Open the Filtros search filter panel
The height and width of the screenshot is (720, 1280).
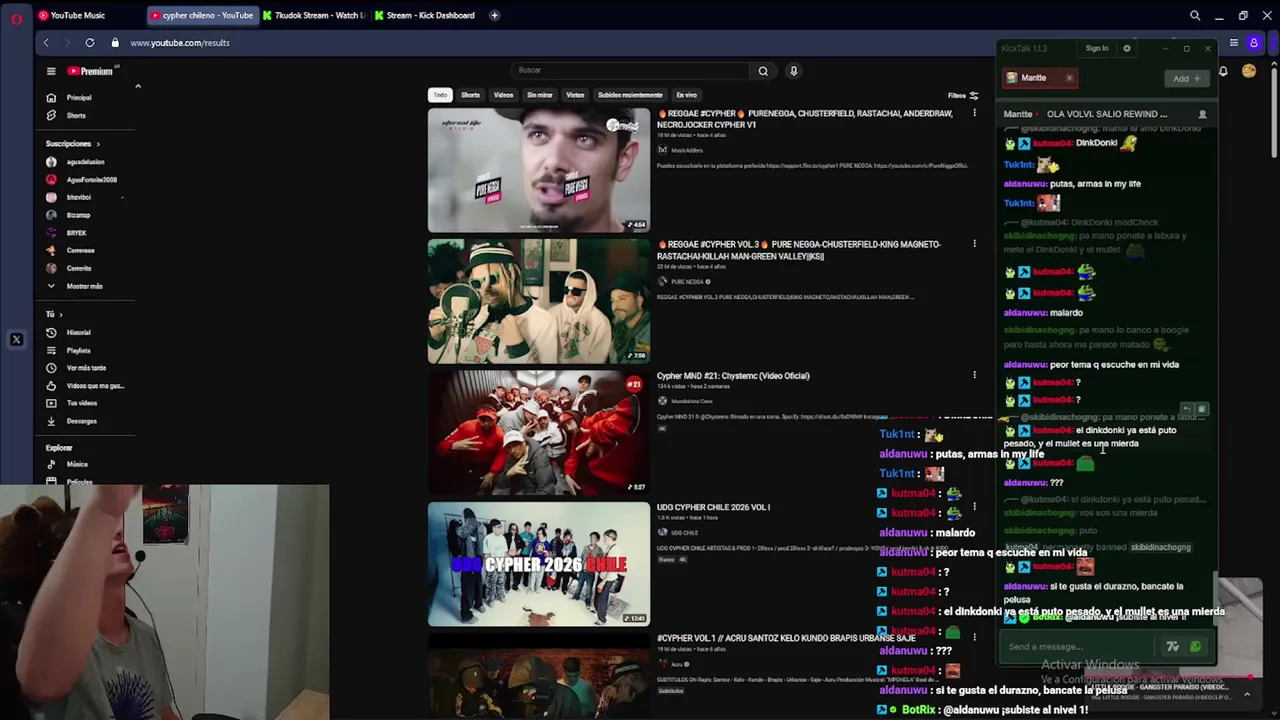pyautogui.click(x=963, y=96)
